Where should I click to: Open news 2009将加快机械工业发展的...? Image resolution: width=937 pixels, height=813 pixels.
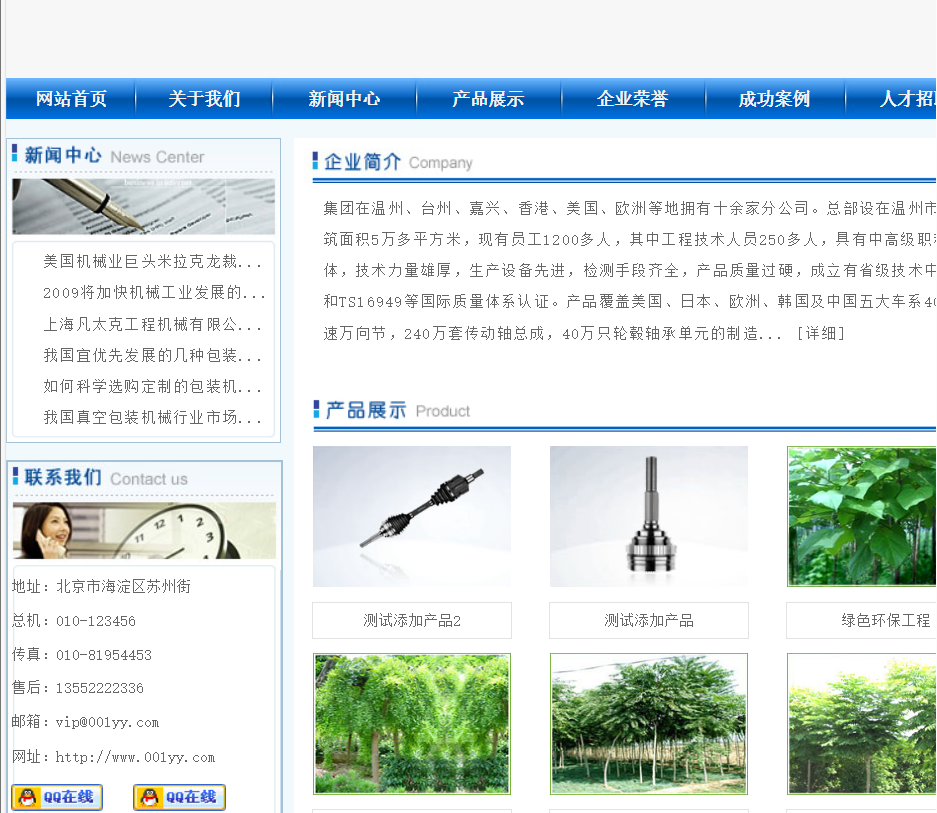[x=154, y=293]
